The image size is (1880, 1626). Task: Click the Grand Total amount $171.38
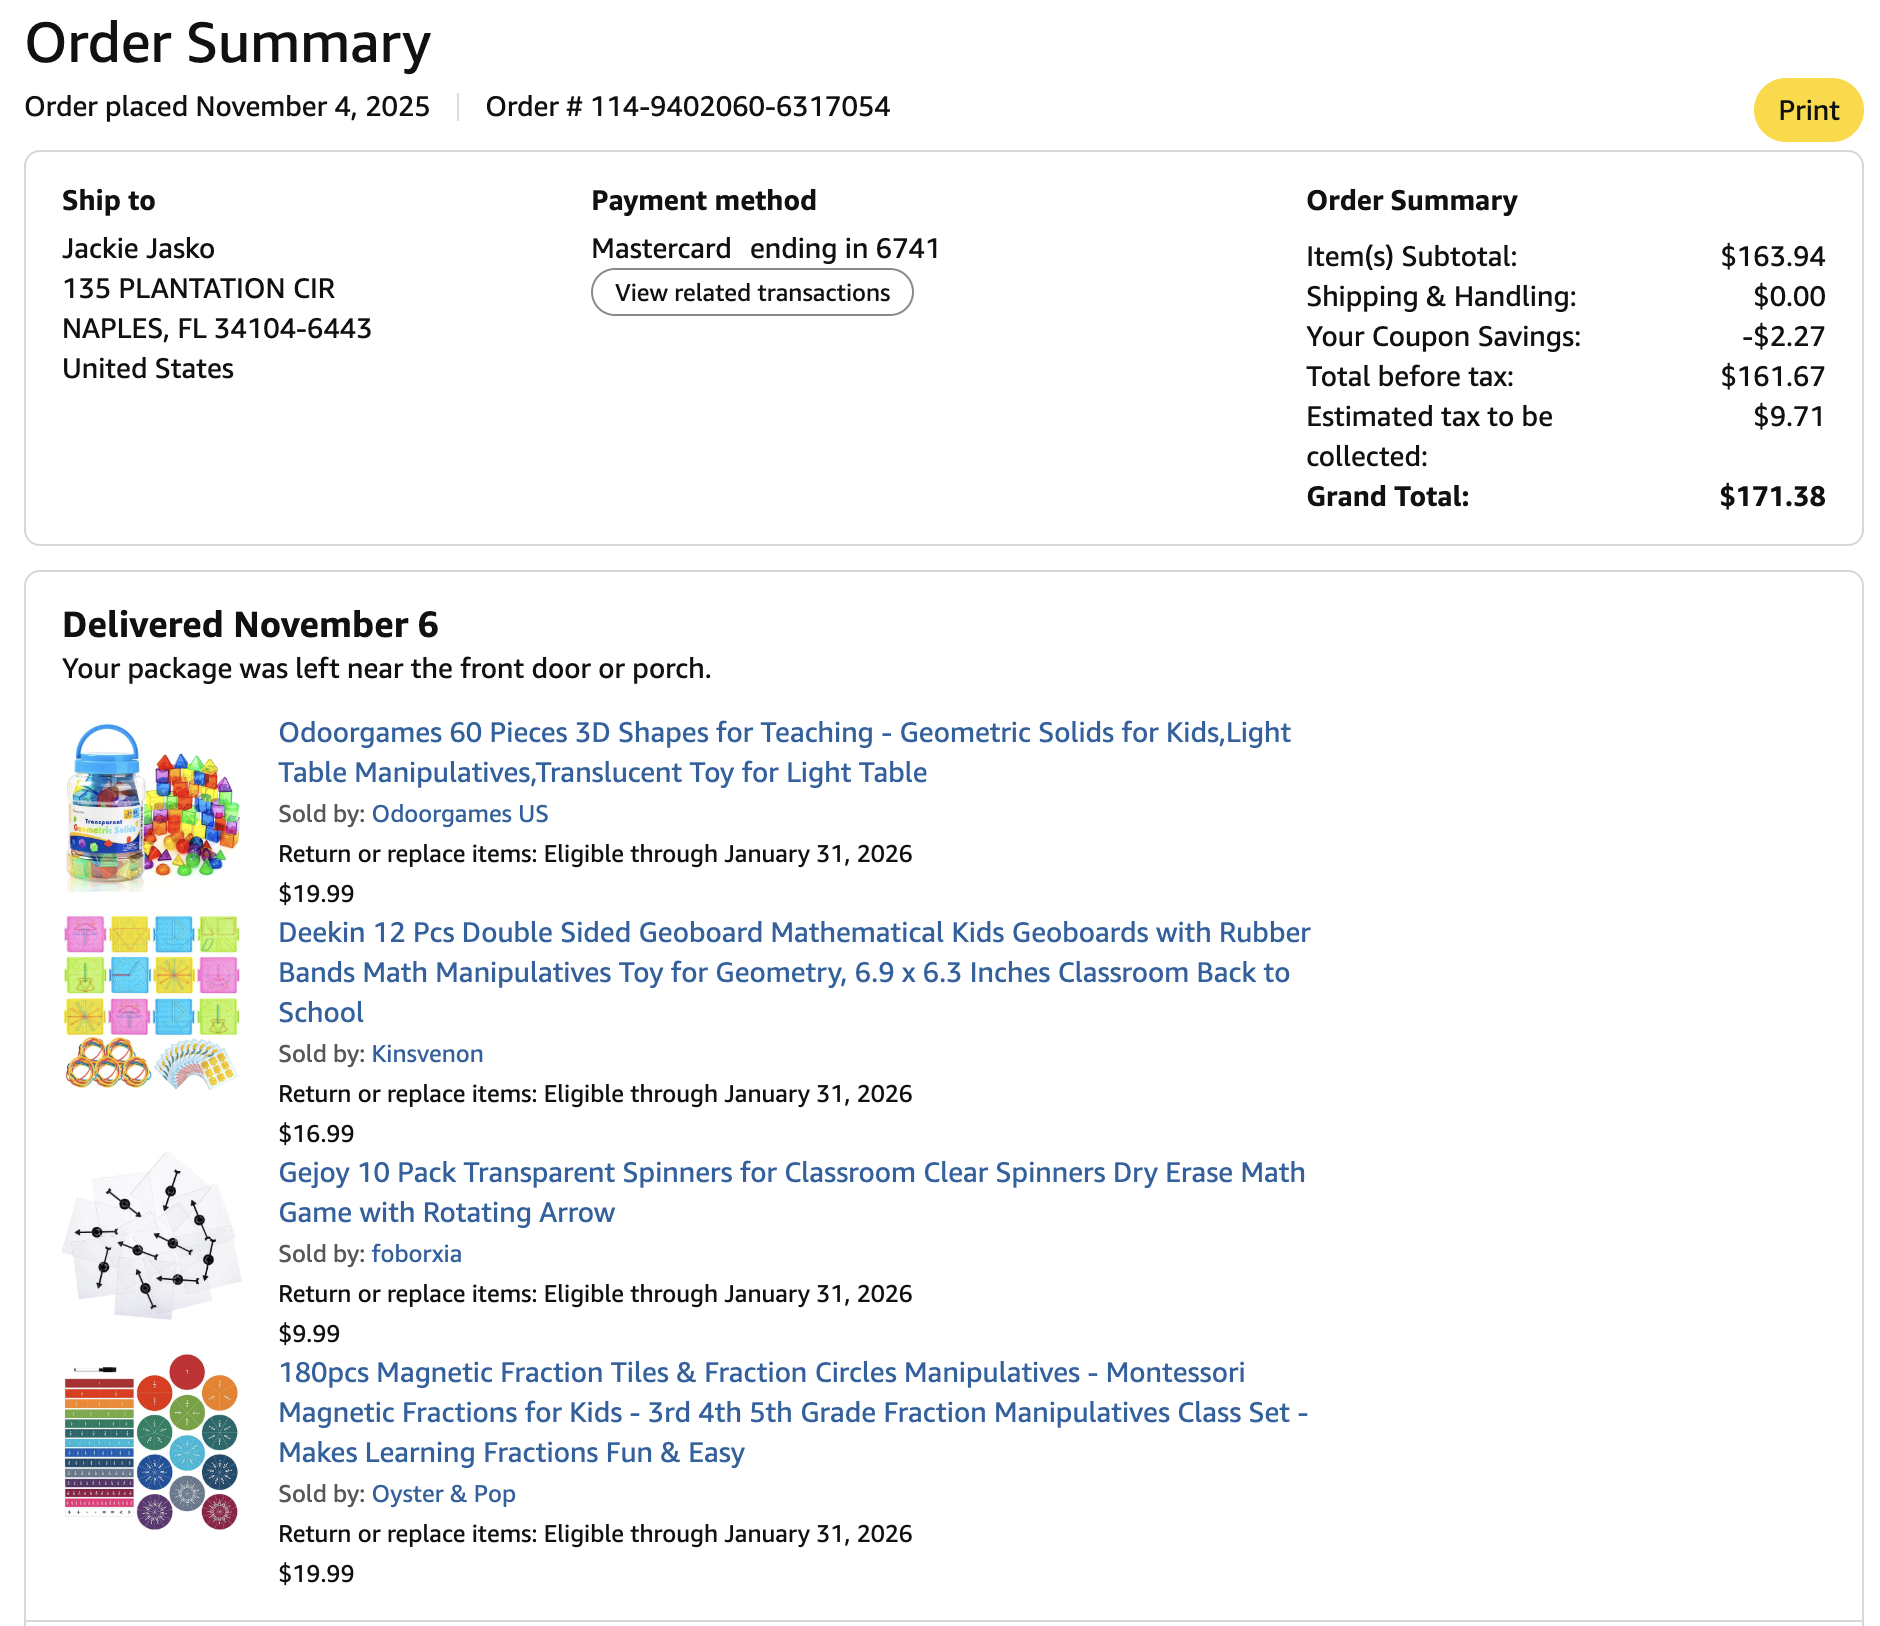point(1771,497)
